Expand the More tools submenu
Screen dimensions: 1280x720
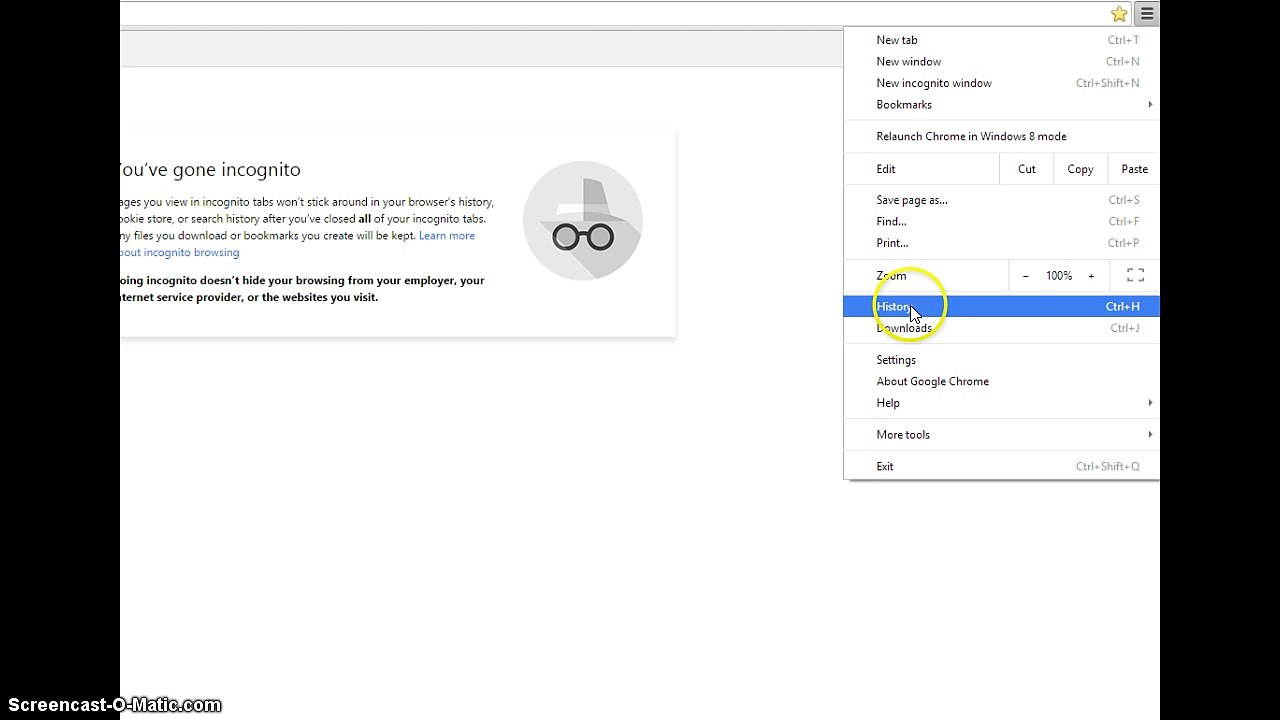1001,435
